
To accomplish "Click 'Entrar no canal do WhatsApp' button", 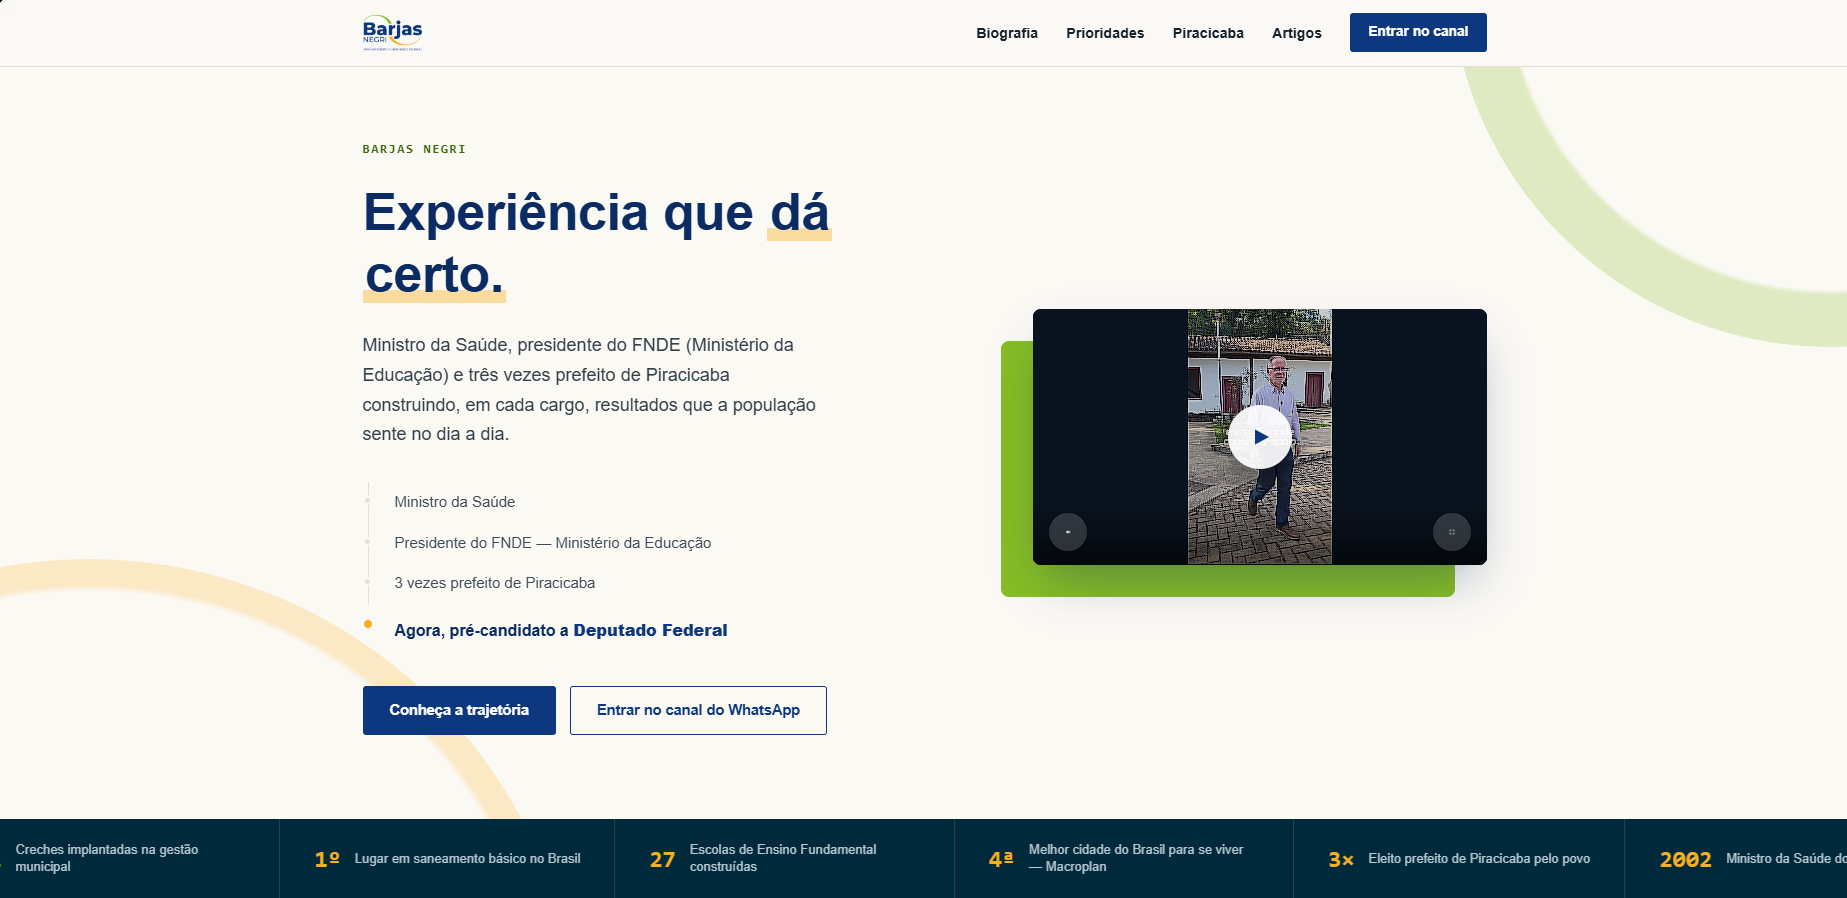I will click(698, 710).
